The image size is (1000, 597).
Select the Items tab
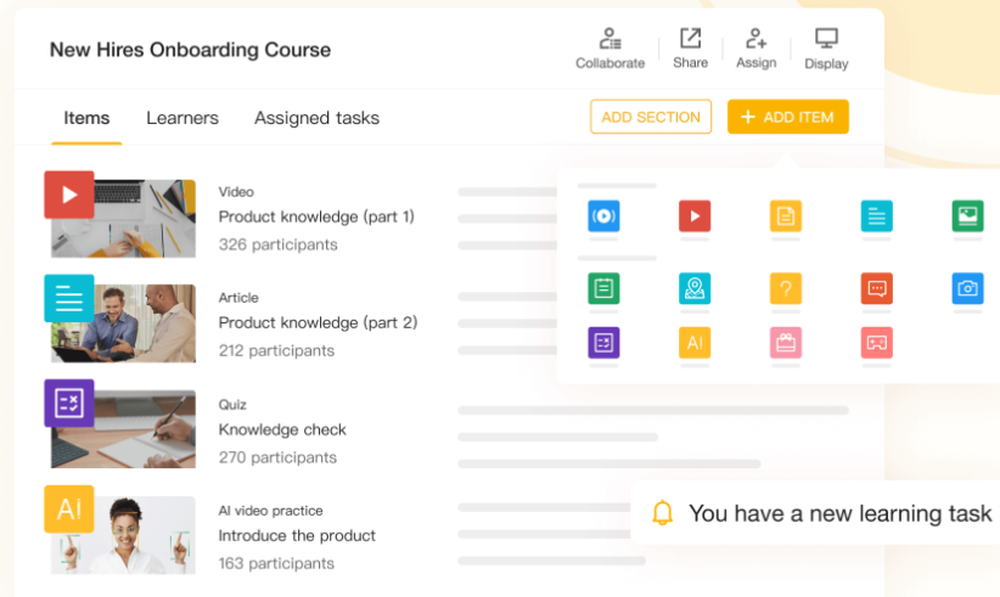point(87,118)
